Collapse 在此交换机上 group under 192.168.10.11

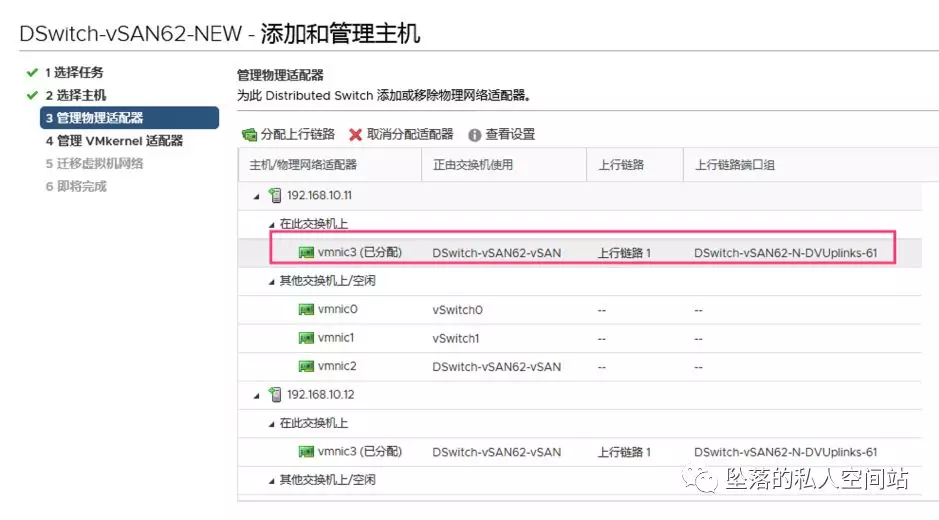[271, 225]
